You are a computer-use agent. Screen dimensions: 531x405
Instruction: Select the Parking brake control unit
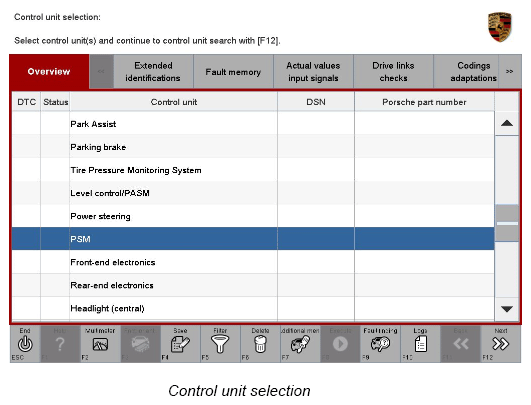click(x=253, y=147)
